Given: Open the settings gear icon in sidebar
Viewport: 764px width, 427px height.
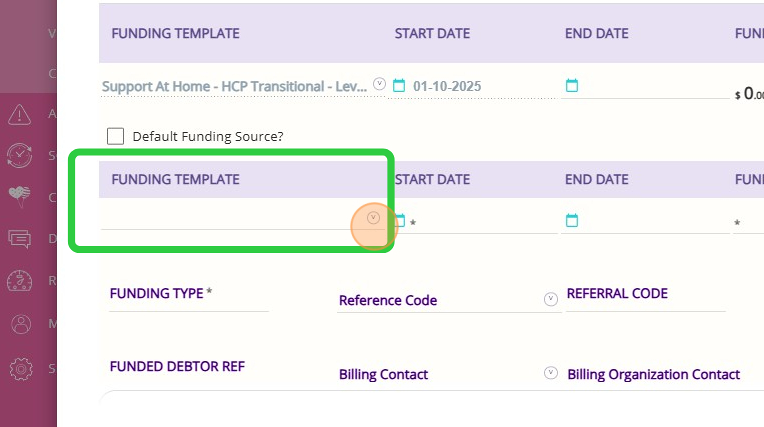Looking at the screenshot, I should (x=19, y=368).
